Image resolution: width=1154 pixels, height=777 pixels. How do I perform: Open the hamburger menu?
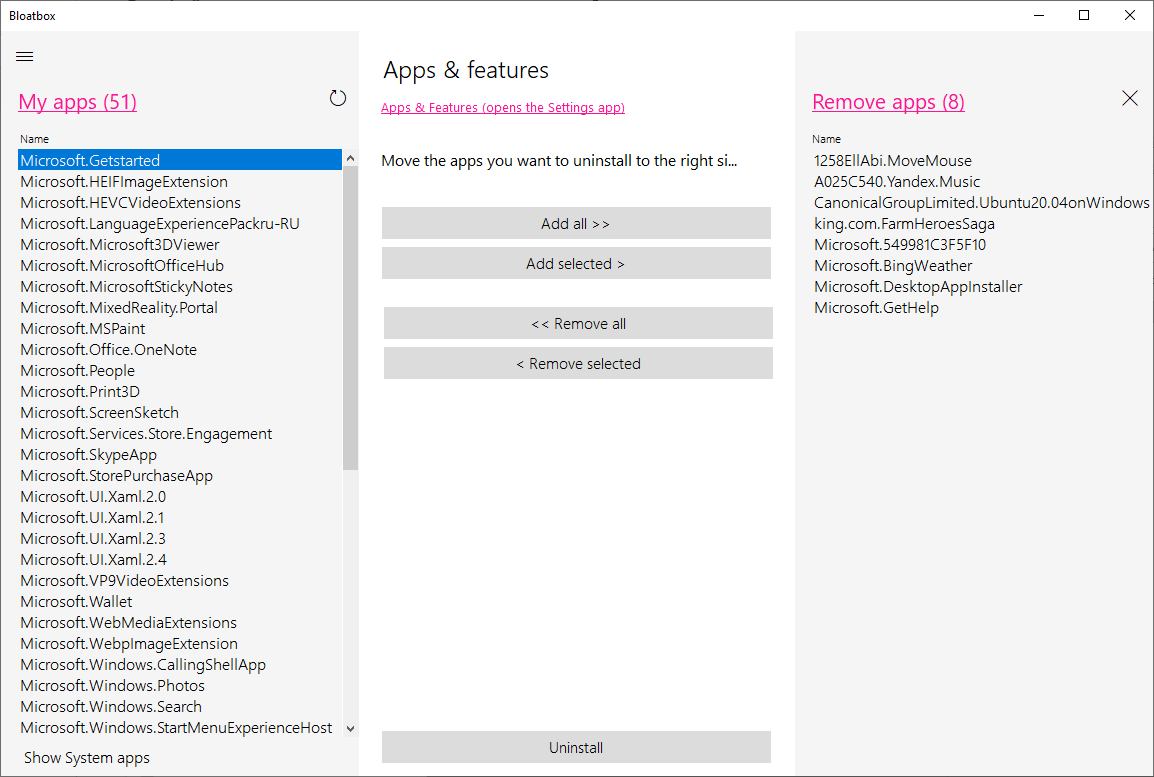(25, 57)
